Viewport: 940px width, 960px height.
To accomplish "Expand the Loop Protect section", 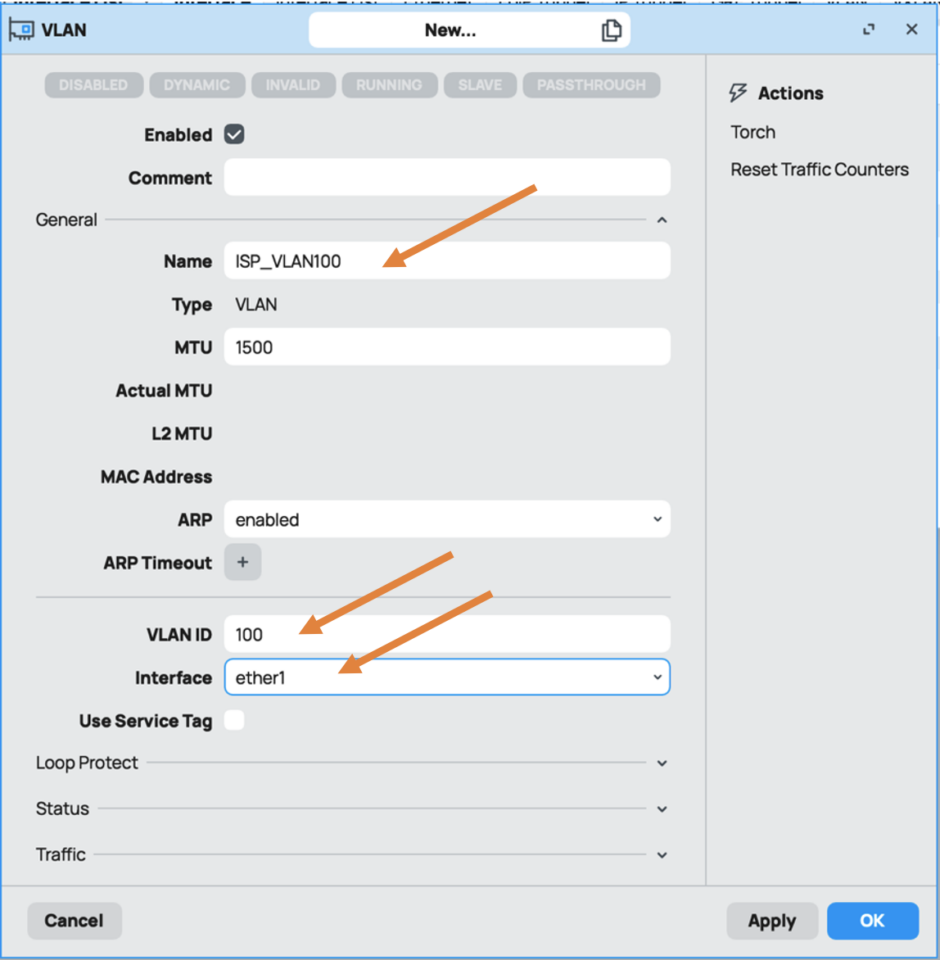I will pyautogui.click(x=661, y=762).
